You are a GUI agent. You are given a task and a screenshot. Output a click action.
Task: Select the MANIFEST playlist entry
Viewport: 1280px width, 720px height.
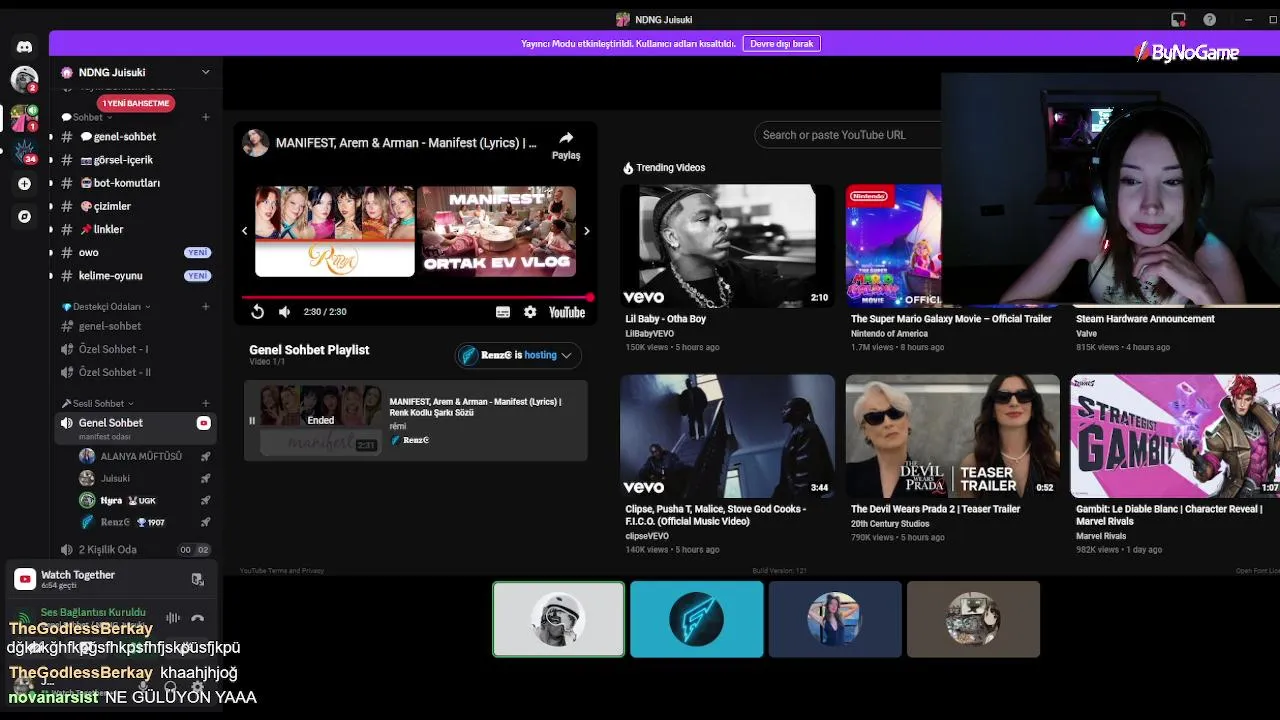point(416,421)
